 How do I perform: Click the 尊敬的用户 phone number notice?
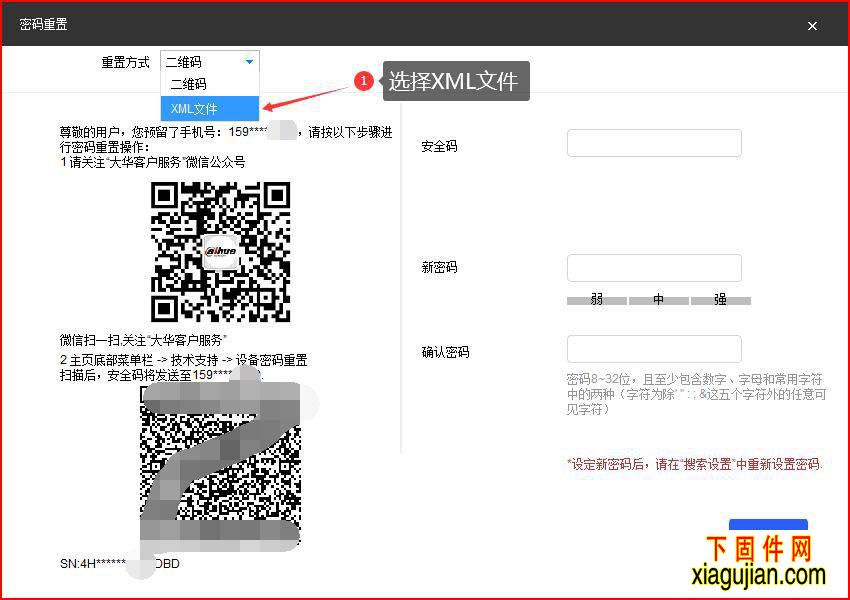pyautogui.click(x=226, y=139)
